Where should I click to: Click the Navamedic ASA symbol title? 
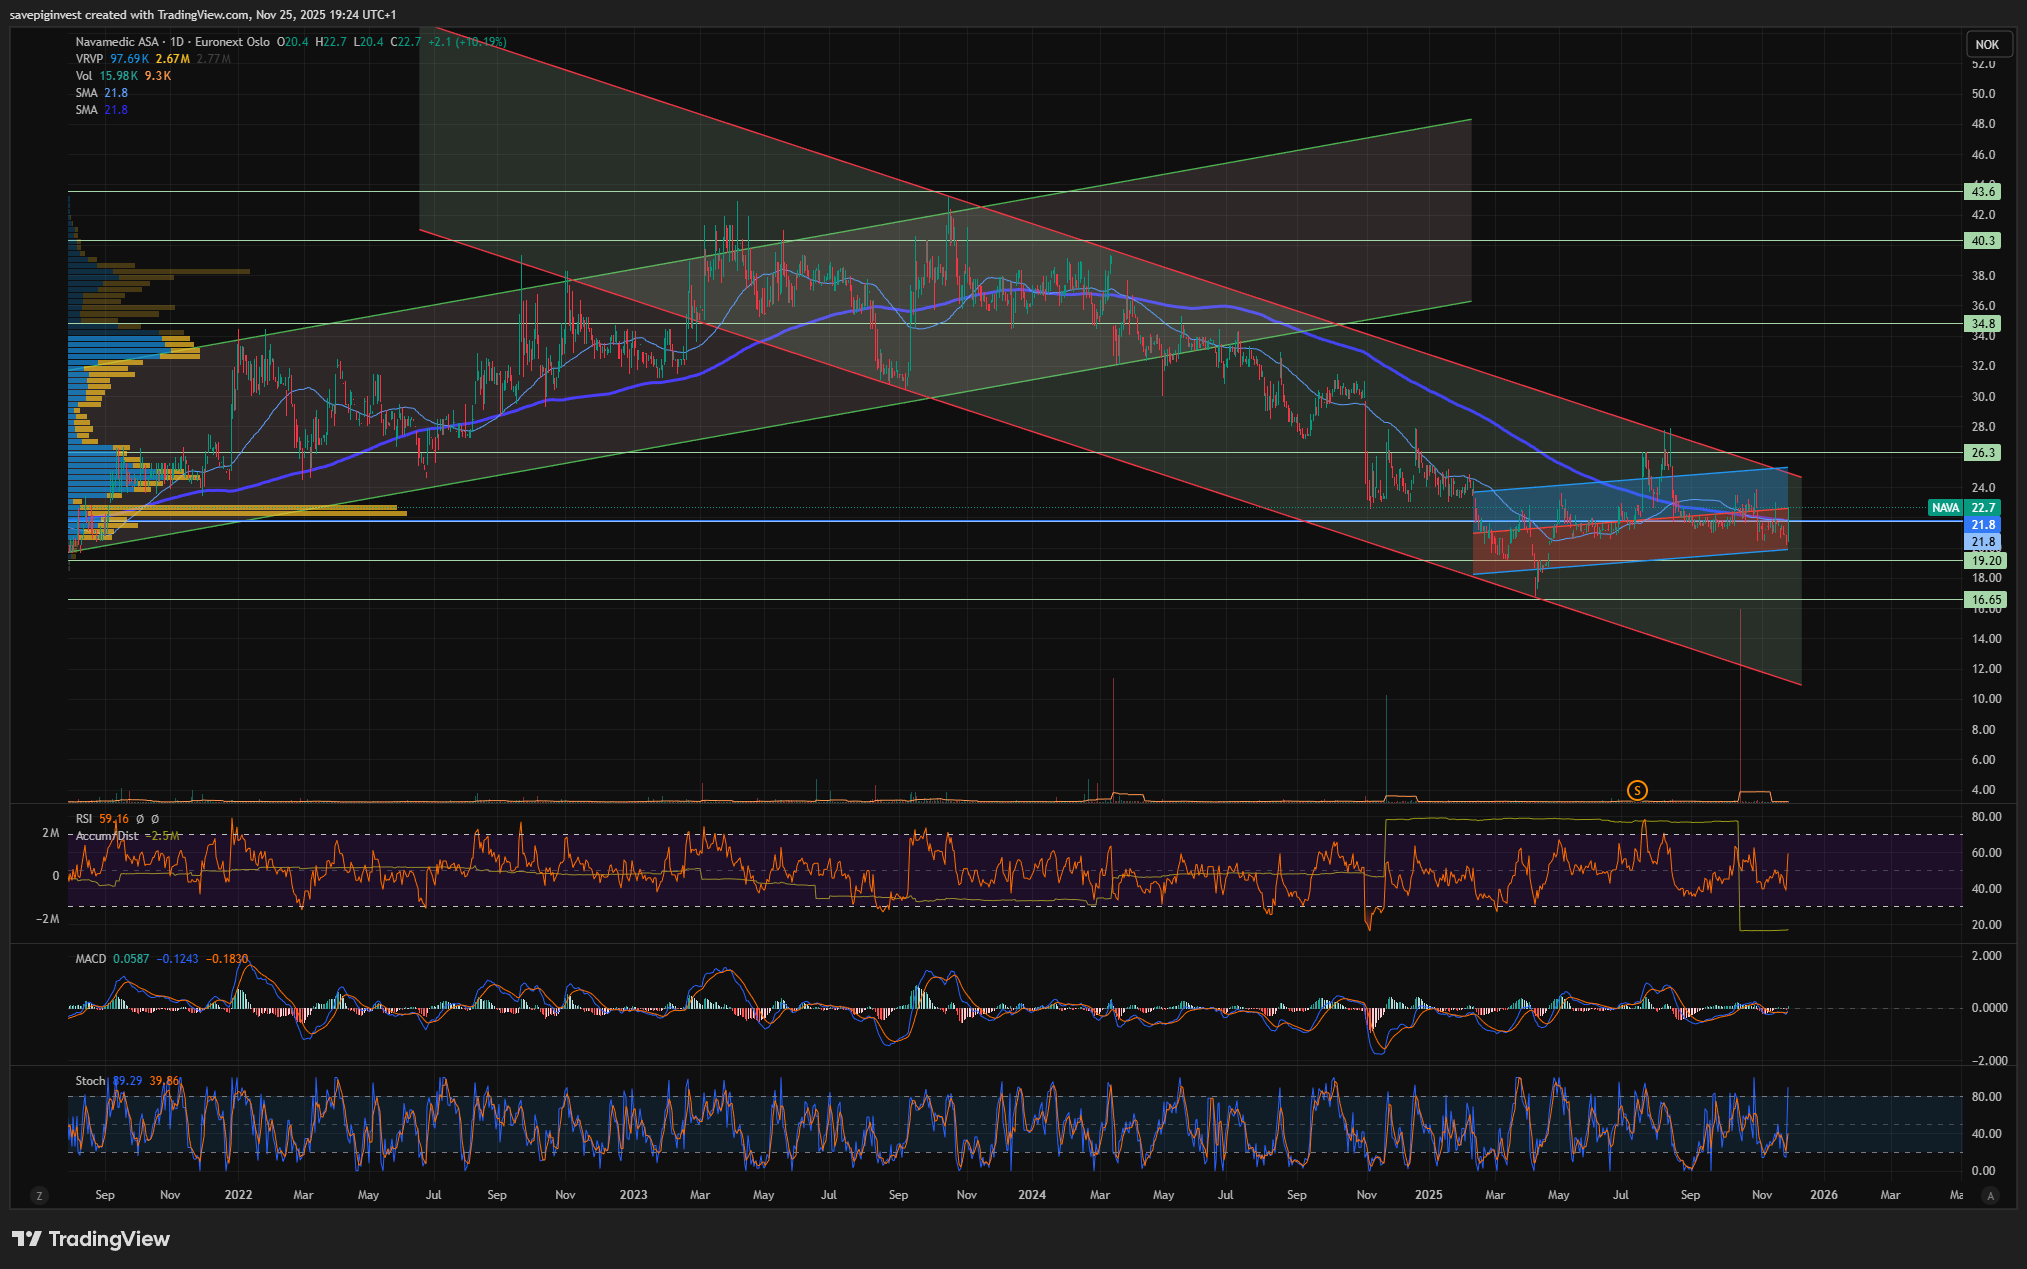click(x=117, y=42)
